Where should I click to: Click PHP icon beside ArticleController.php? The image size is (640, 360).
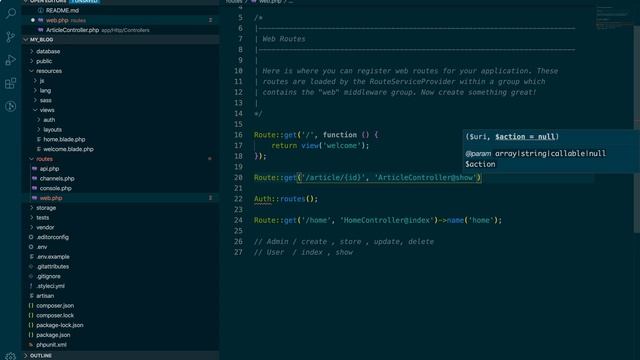pos(40,30)
